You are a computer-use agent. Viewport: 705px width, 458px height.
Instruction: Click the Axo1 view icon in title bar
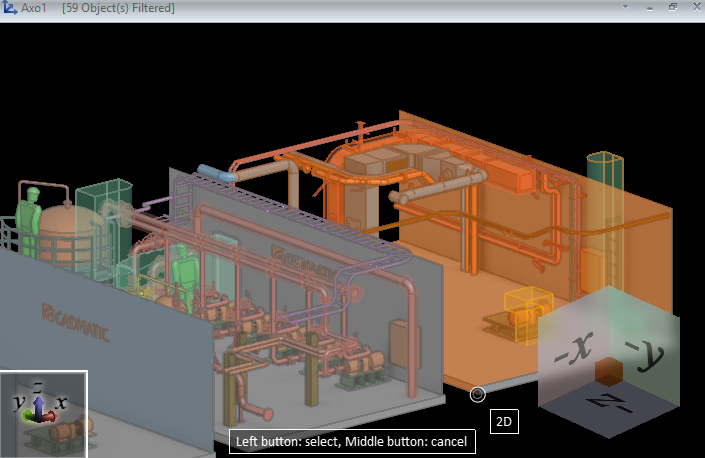coord(9,8)
